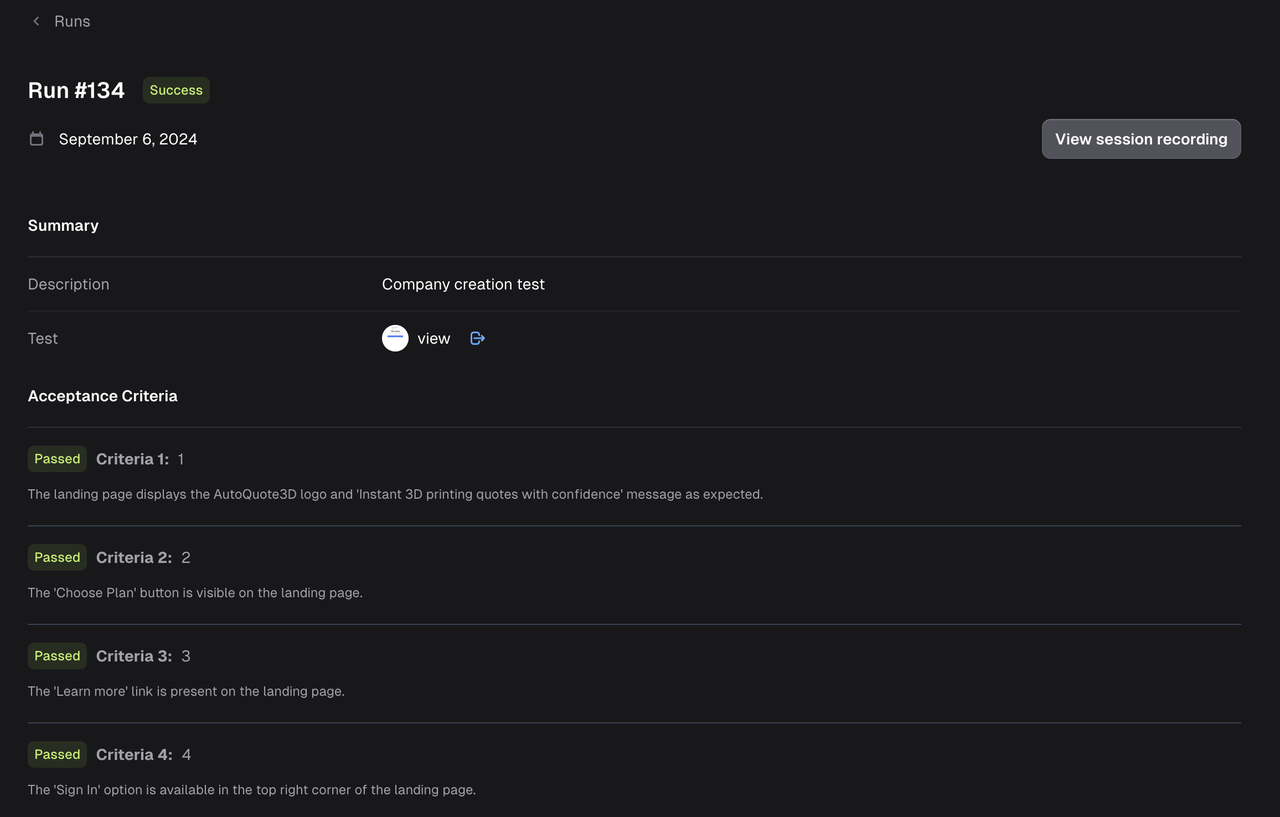Click the Success status badge
Image resolution: width=1280 pixels, height=817 pixels.
(175, 90)
